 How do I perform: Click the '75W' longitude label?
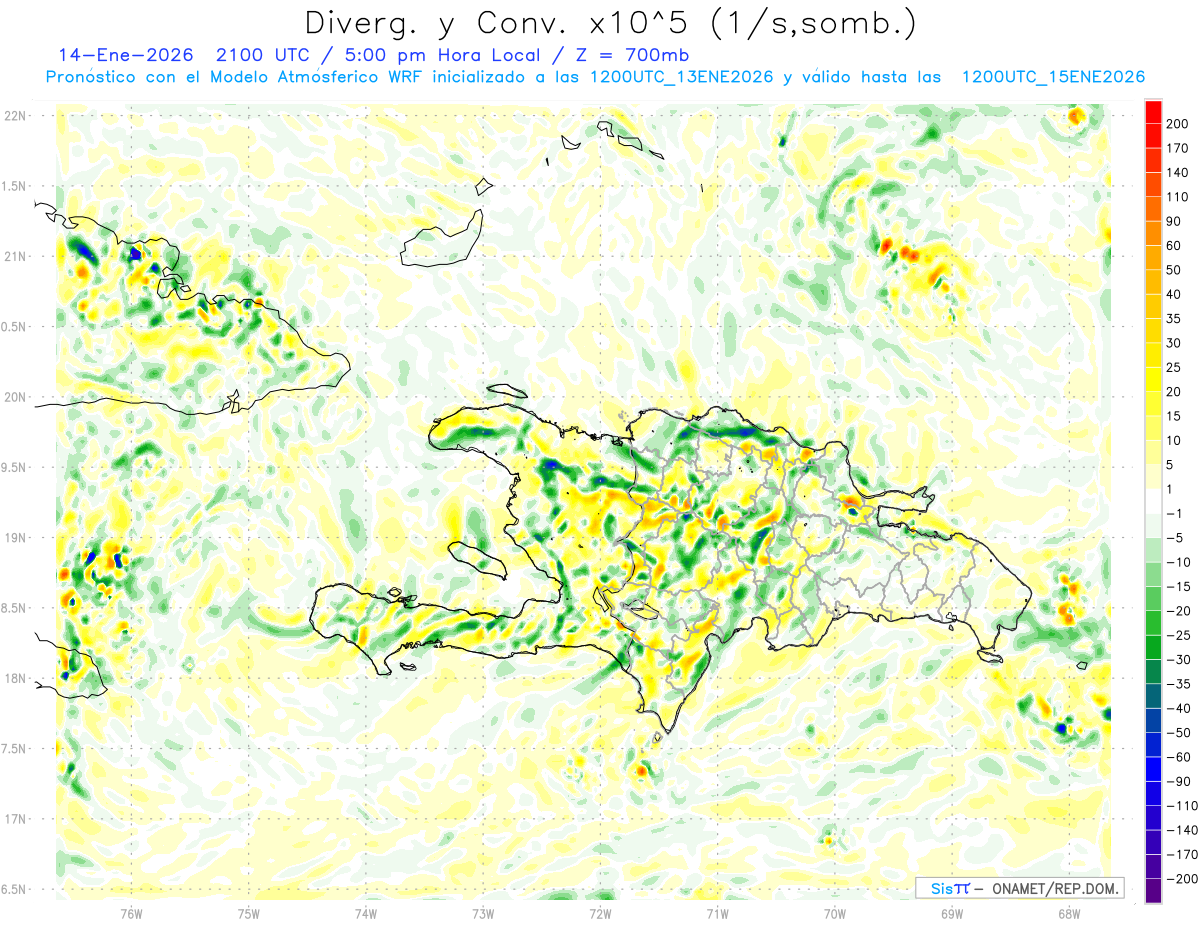click(x=248, y=913)
